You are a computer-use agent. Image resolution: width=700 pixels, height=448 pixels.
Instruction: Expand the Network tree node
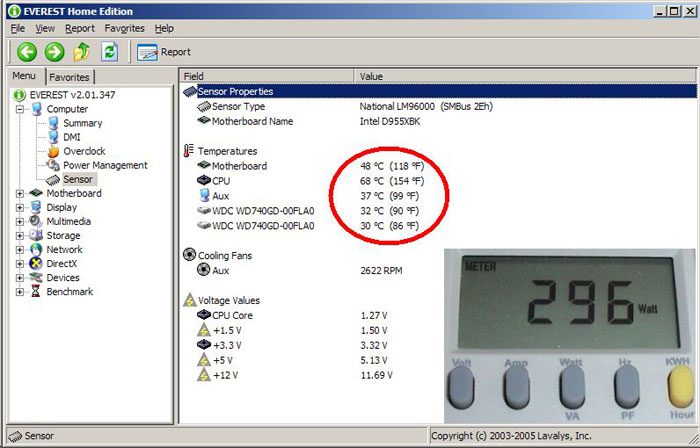(20, 249)
